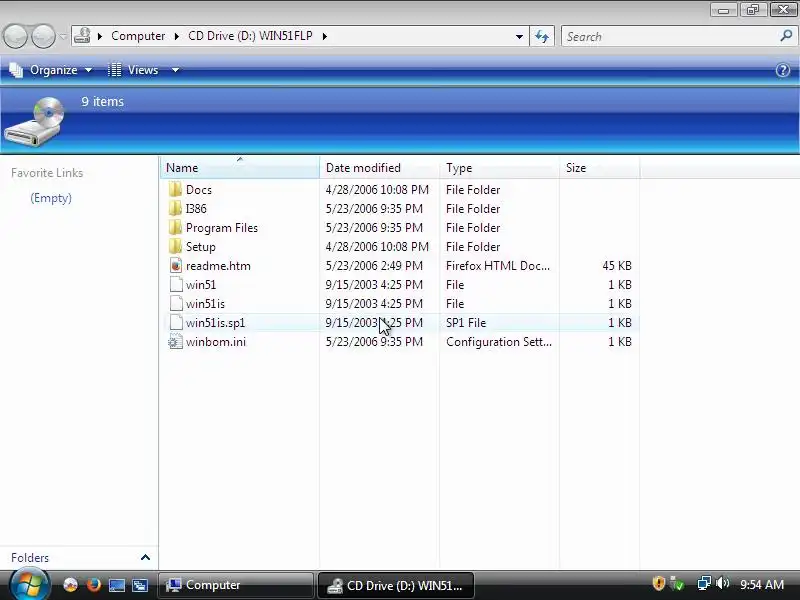Click the 45 KB size of readme.htm
Viewport: 800px width, 600px height.
(x=617, y=266)
